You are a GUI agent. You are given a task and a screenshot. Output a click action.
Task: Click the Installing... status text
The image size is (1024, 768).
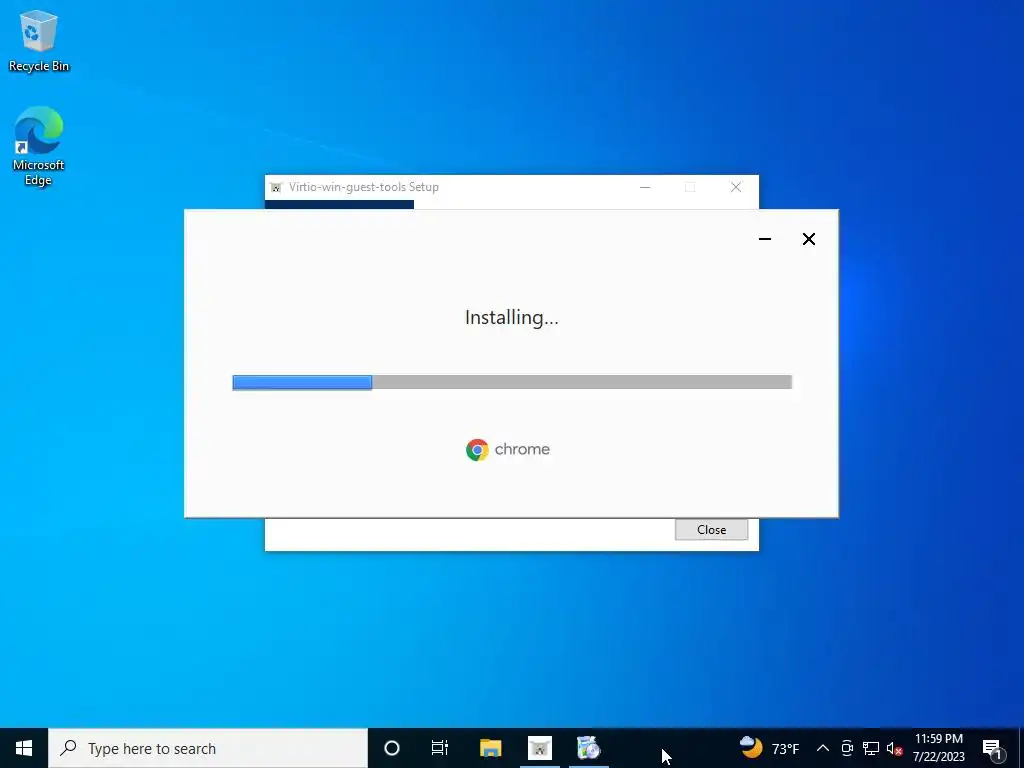click(511, 317)
